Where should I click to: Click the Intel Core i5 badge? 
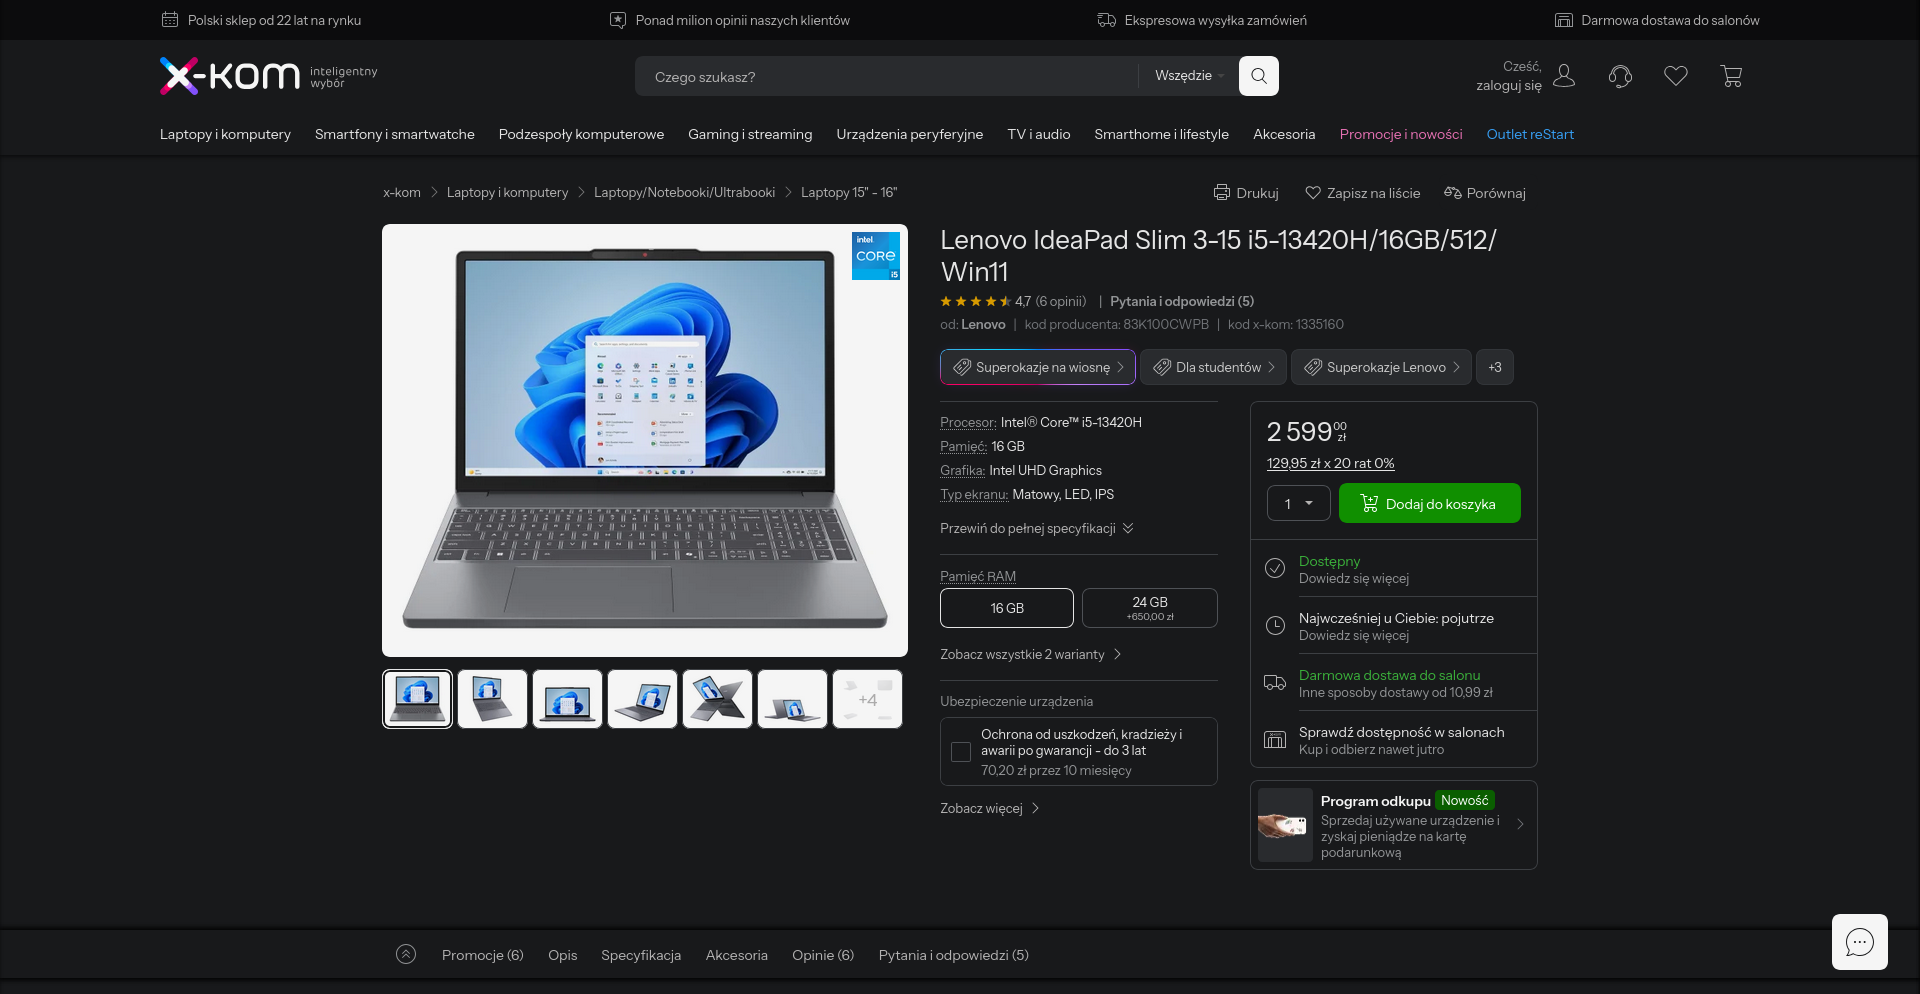coord(876,256)
